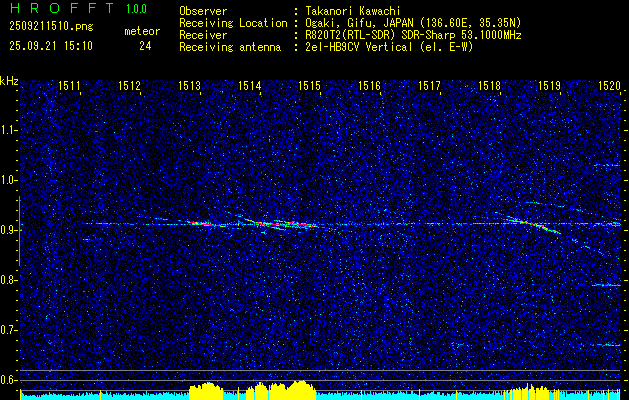Click the descending echo trace near 1519

click(534, 224)
